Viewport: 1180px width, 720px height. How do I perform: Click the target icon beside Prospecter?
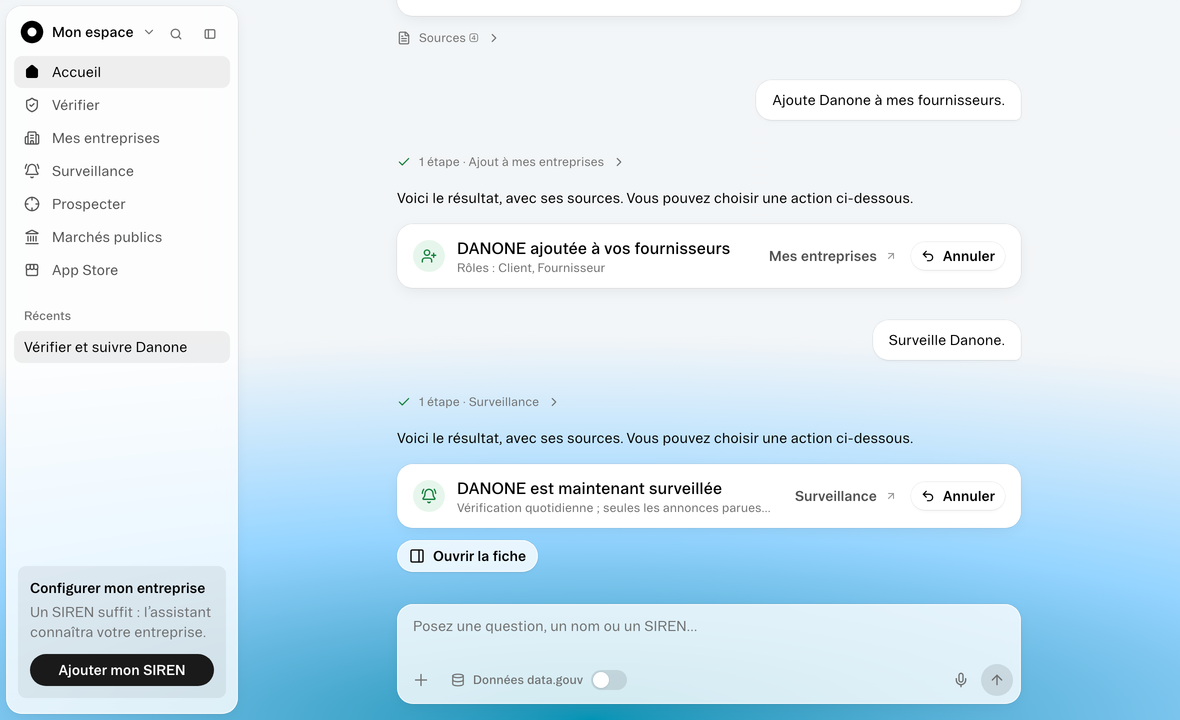32,205
